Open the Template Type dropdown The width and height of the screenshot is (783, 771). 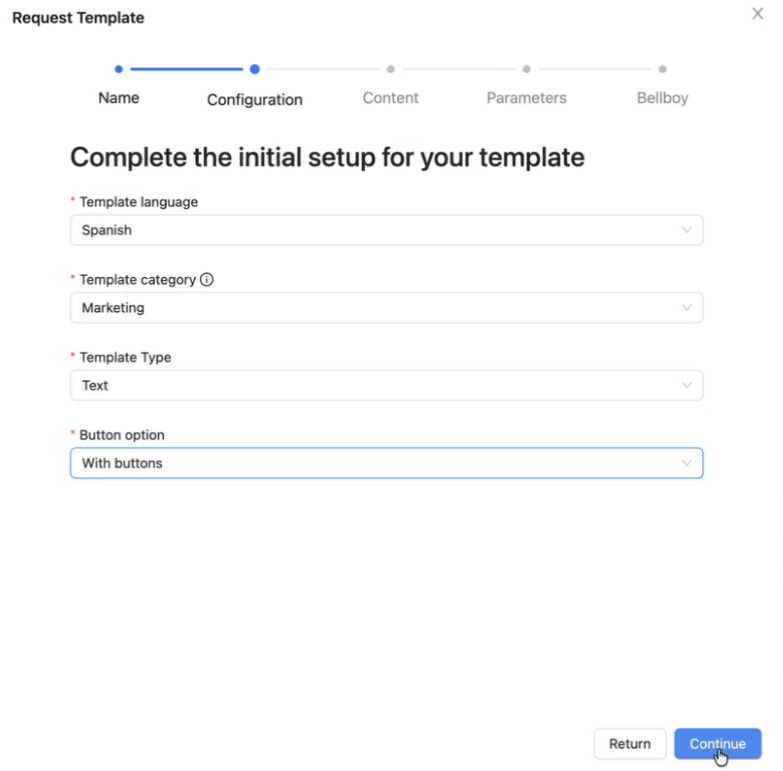point(385,385)
